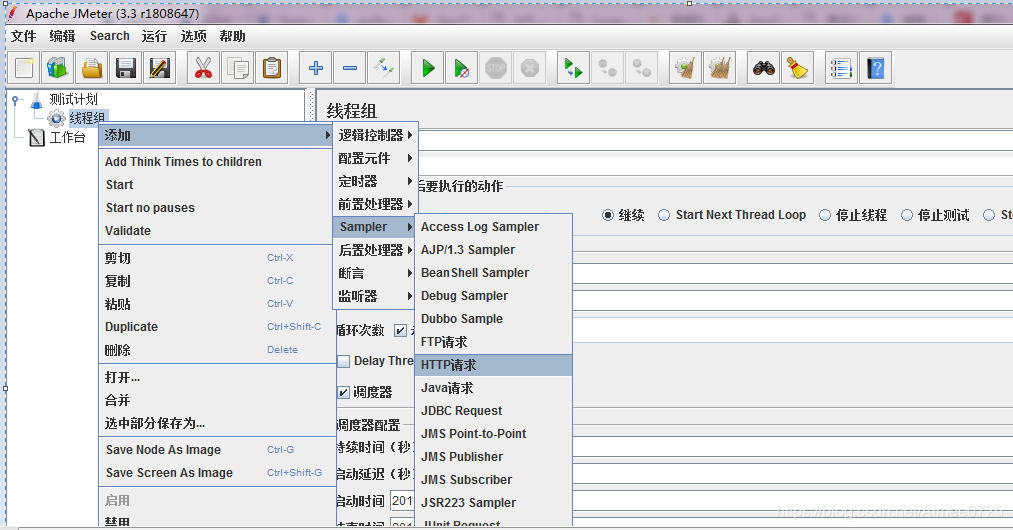Click the Cut scissors icon

(x=204, y=68)
